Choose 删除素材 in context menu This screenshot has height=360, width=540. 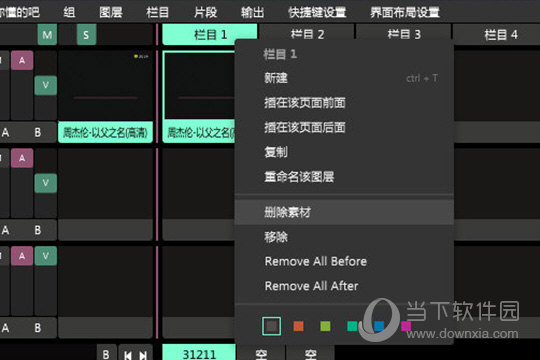click(344, 212)
